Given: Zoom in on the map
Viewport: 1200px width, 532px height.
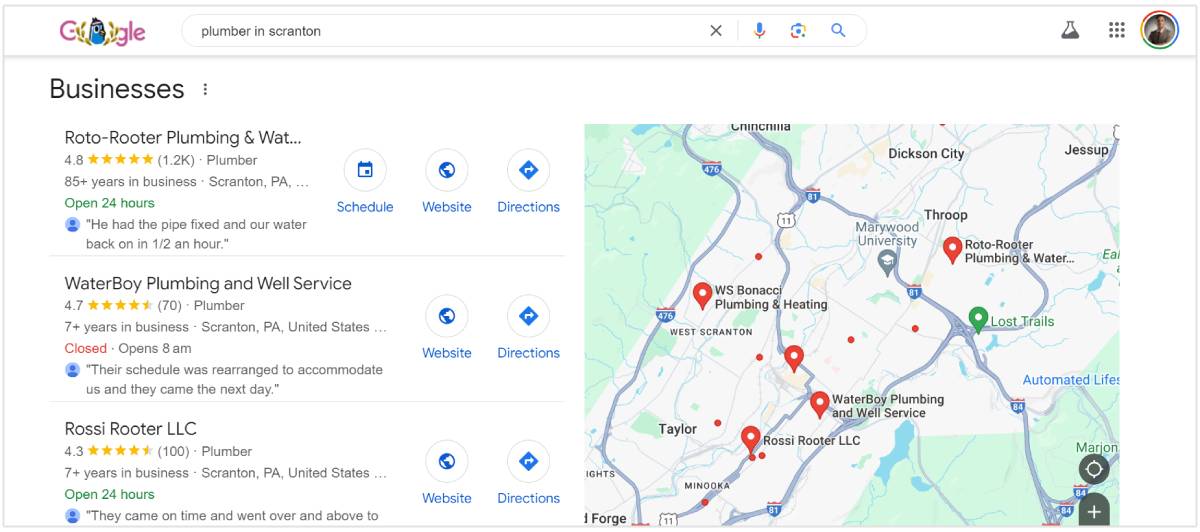Looking at the screenshot, I should point(1094,511).
